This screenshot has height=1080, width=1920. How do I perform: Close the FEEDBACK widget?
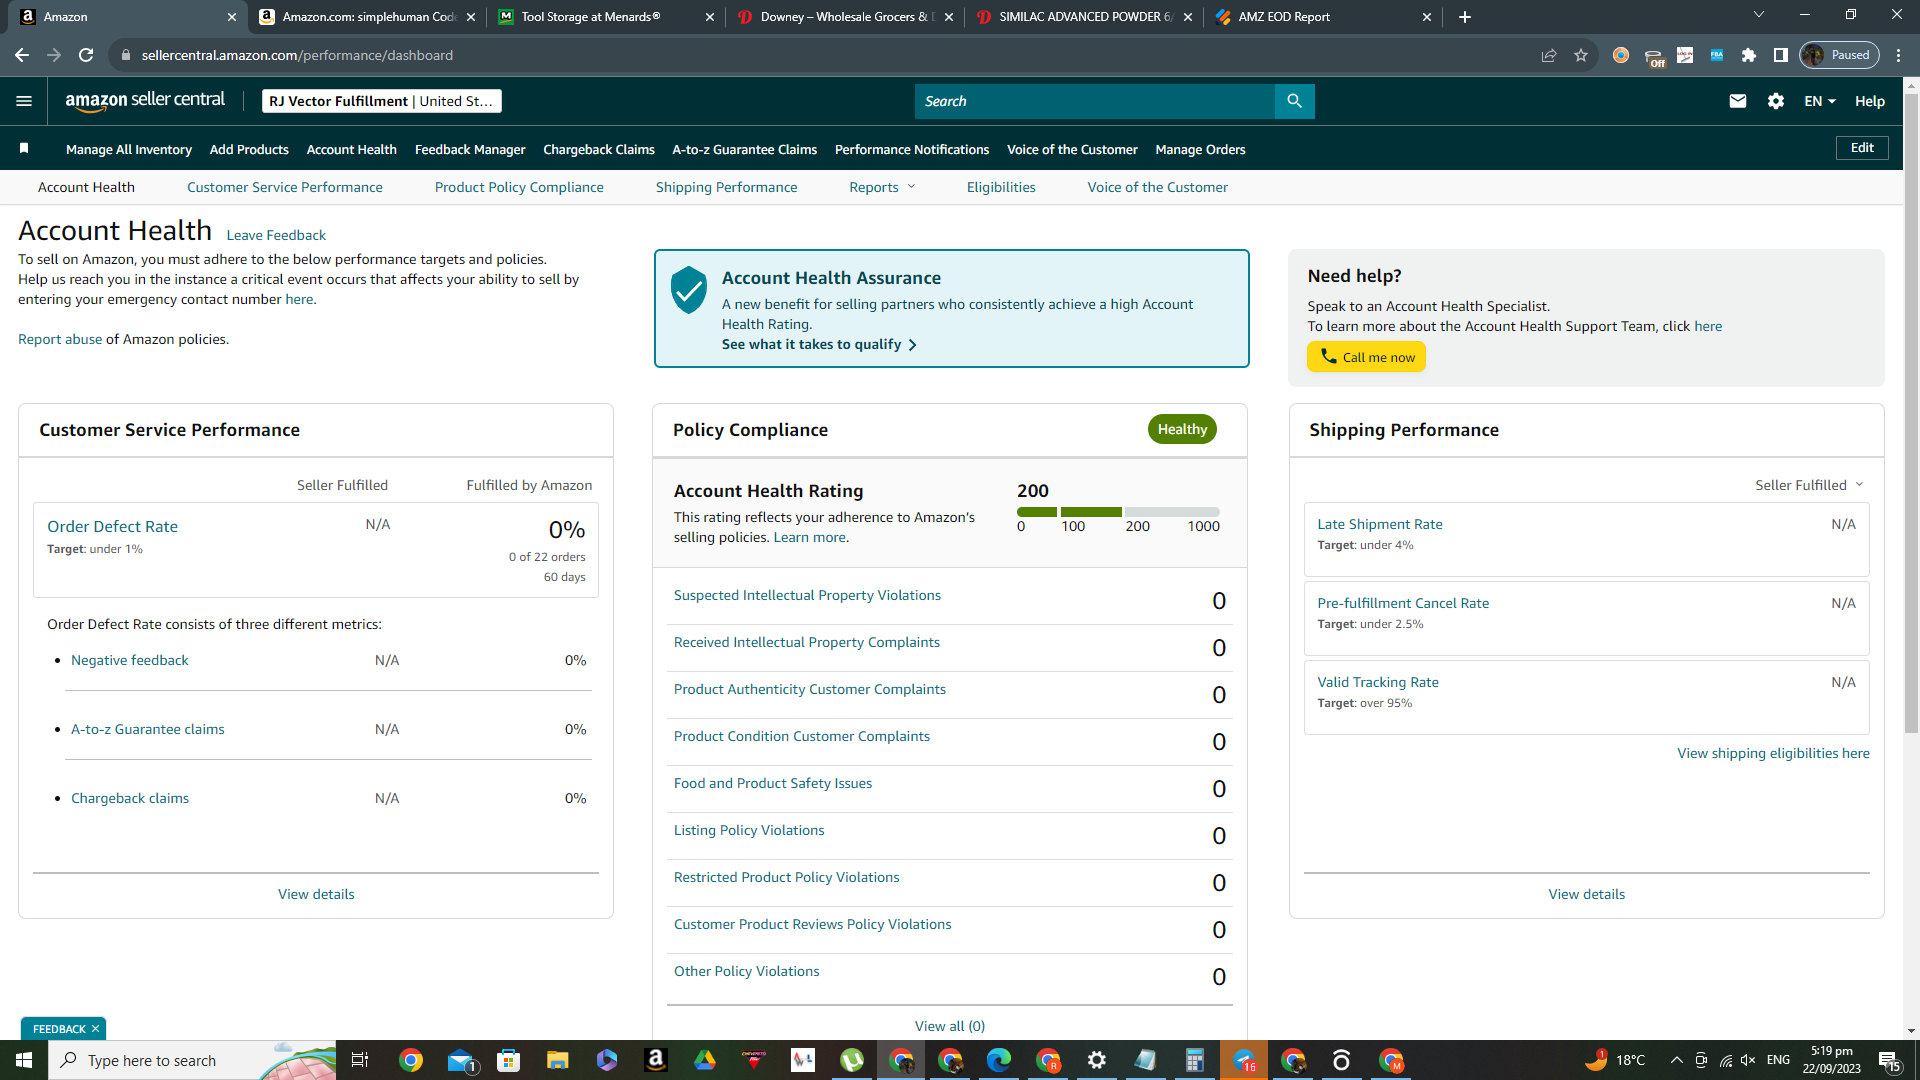95,1029
